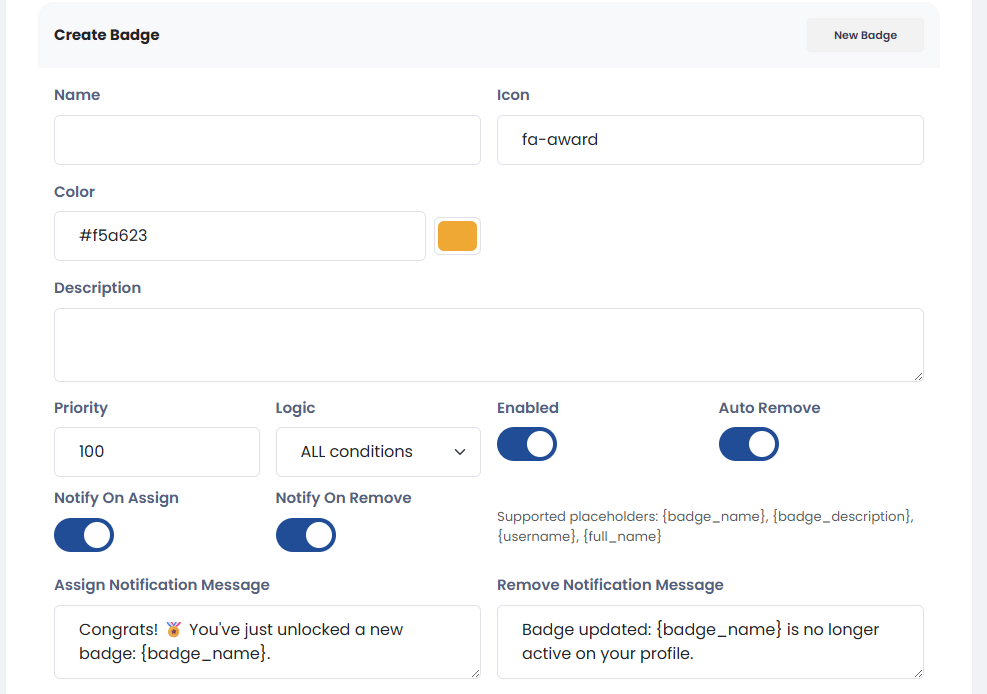The width and height of the screenshot is (987, 694).
Task: Open the orange color swatch picker
Action: pos(457,236)
